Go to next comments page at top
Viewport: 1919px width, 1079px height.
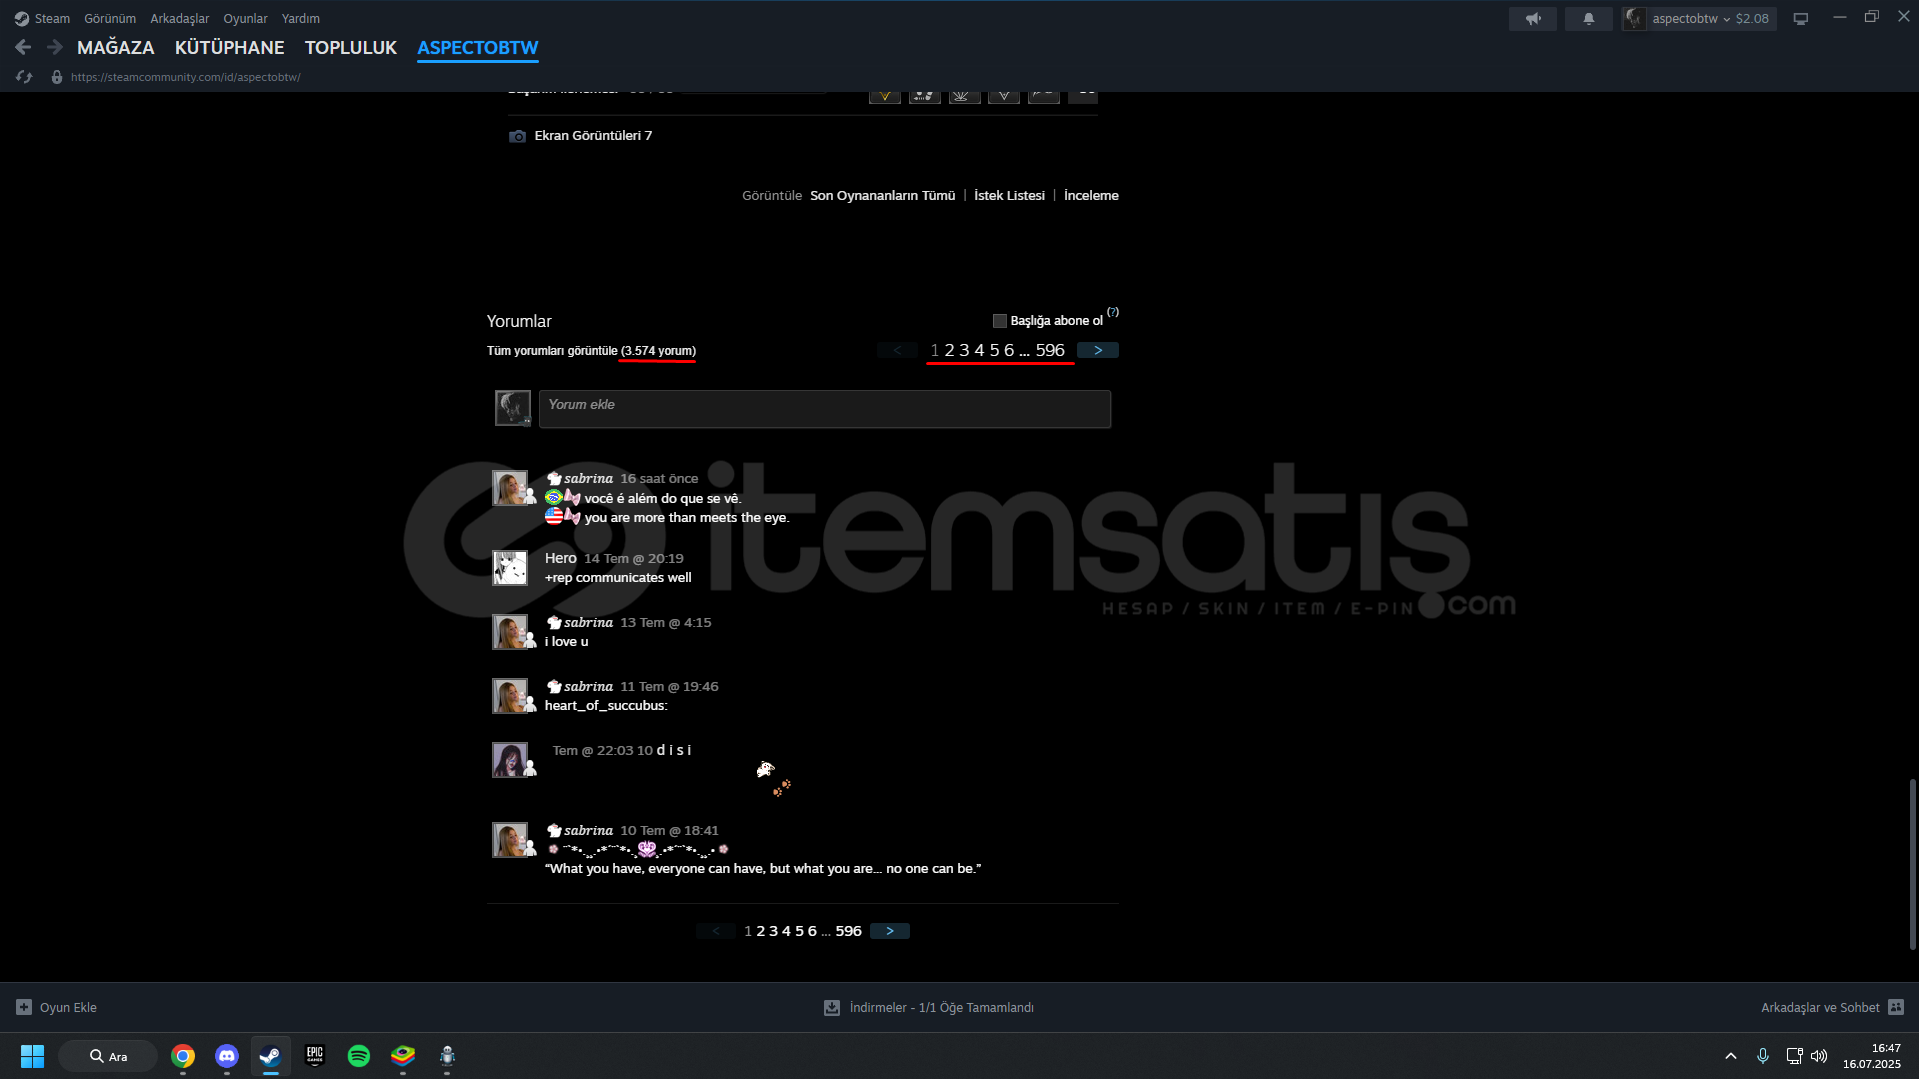pos(1098,350)
